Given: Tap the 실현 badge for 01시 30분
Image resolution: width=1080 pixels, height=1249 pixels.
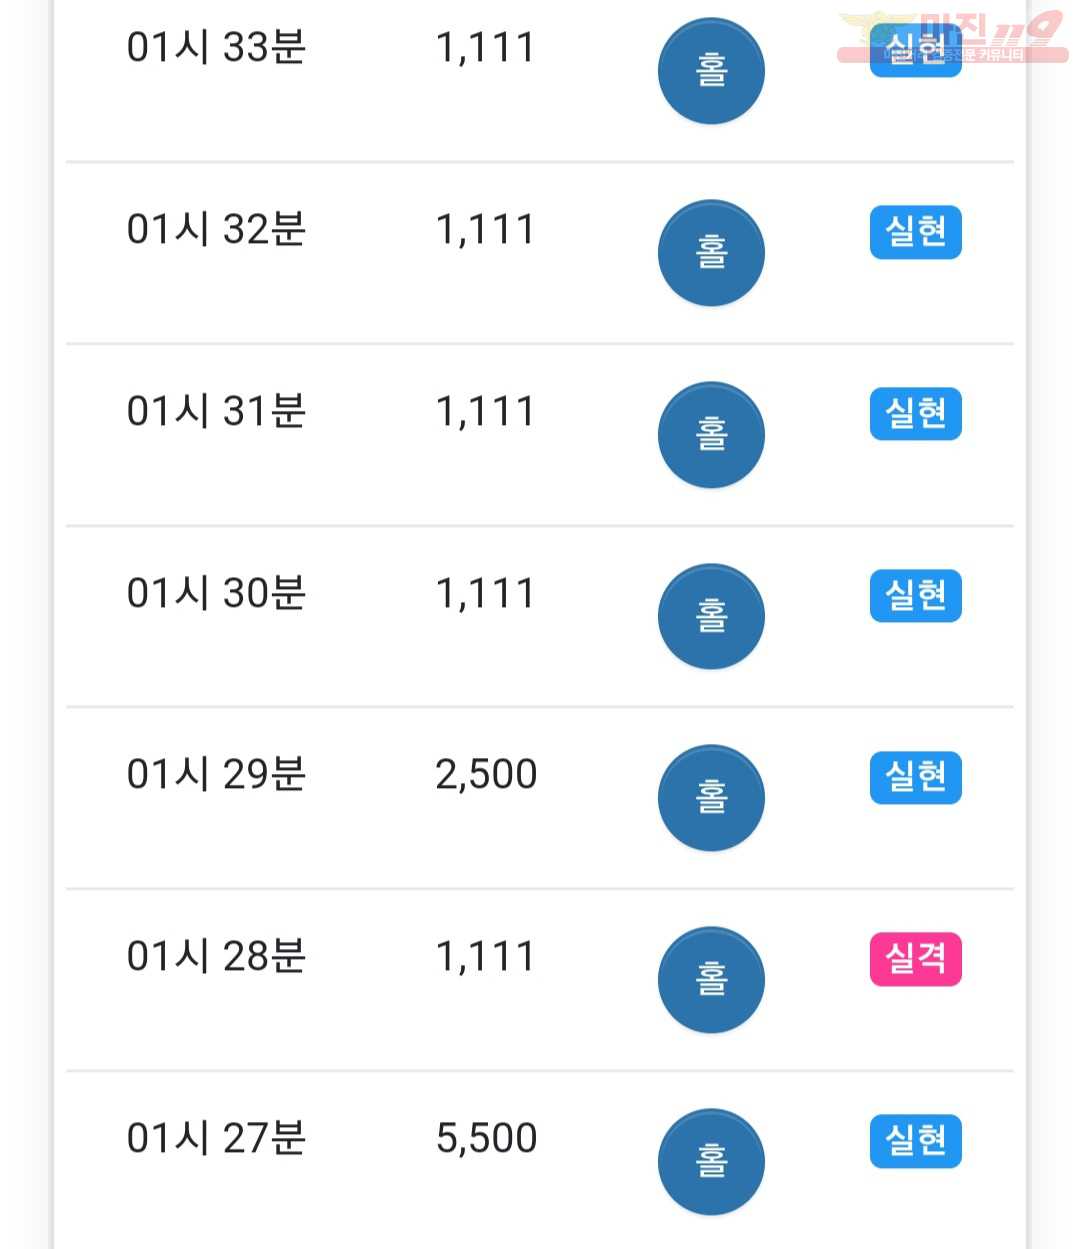Looking at the screenshot, I should 916,595.
